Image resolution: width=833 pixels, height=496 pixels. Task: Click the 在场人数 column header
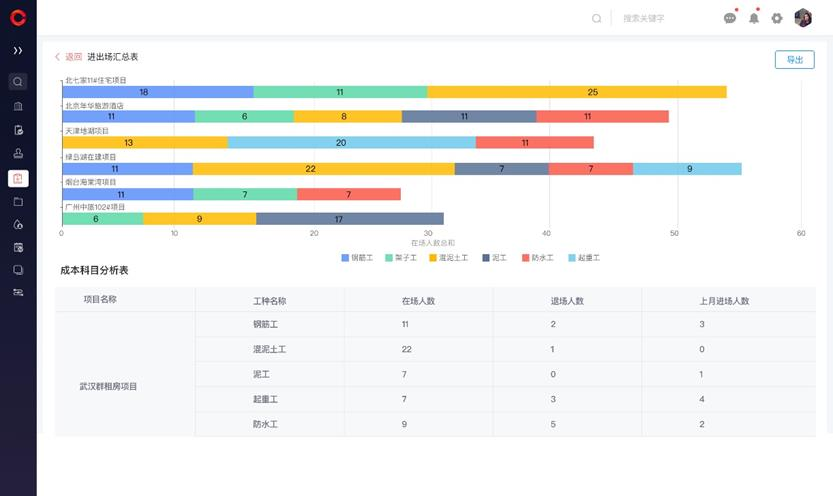click(x=419, y=300)
